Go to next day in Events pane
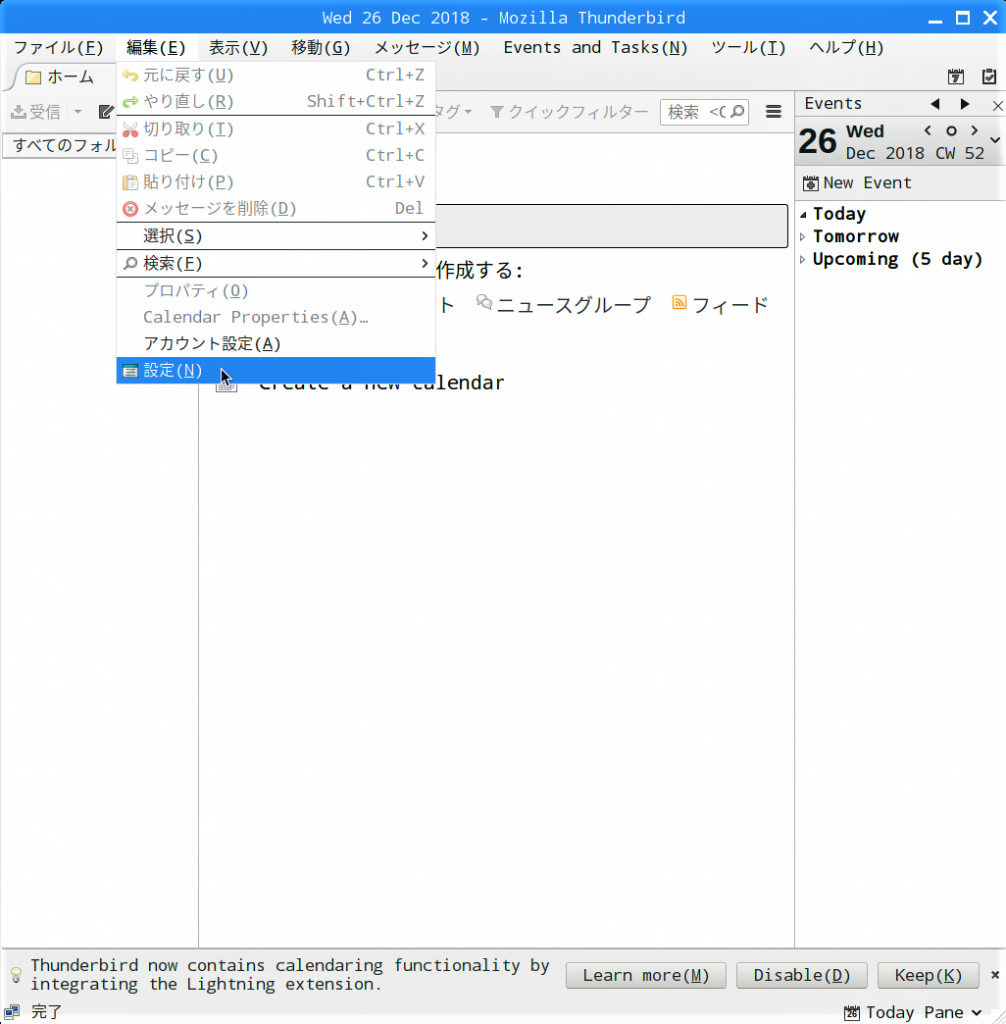Image resolution: width=1006 pixels, height=1024 pixels. [x=965, y=104]
